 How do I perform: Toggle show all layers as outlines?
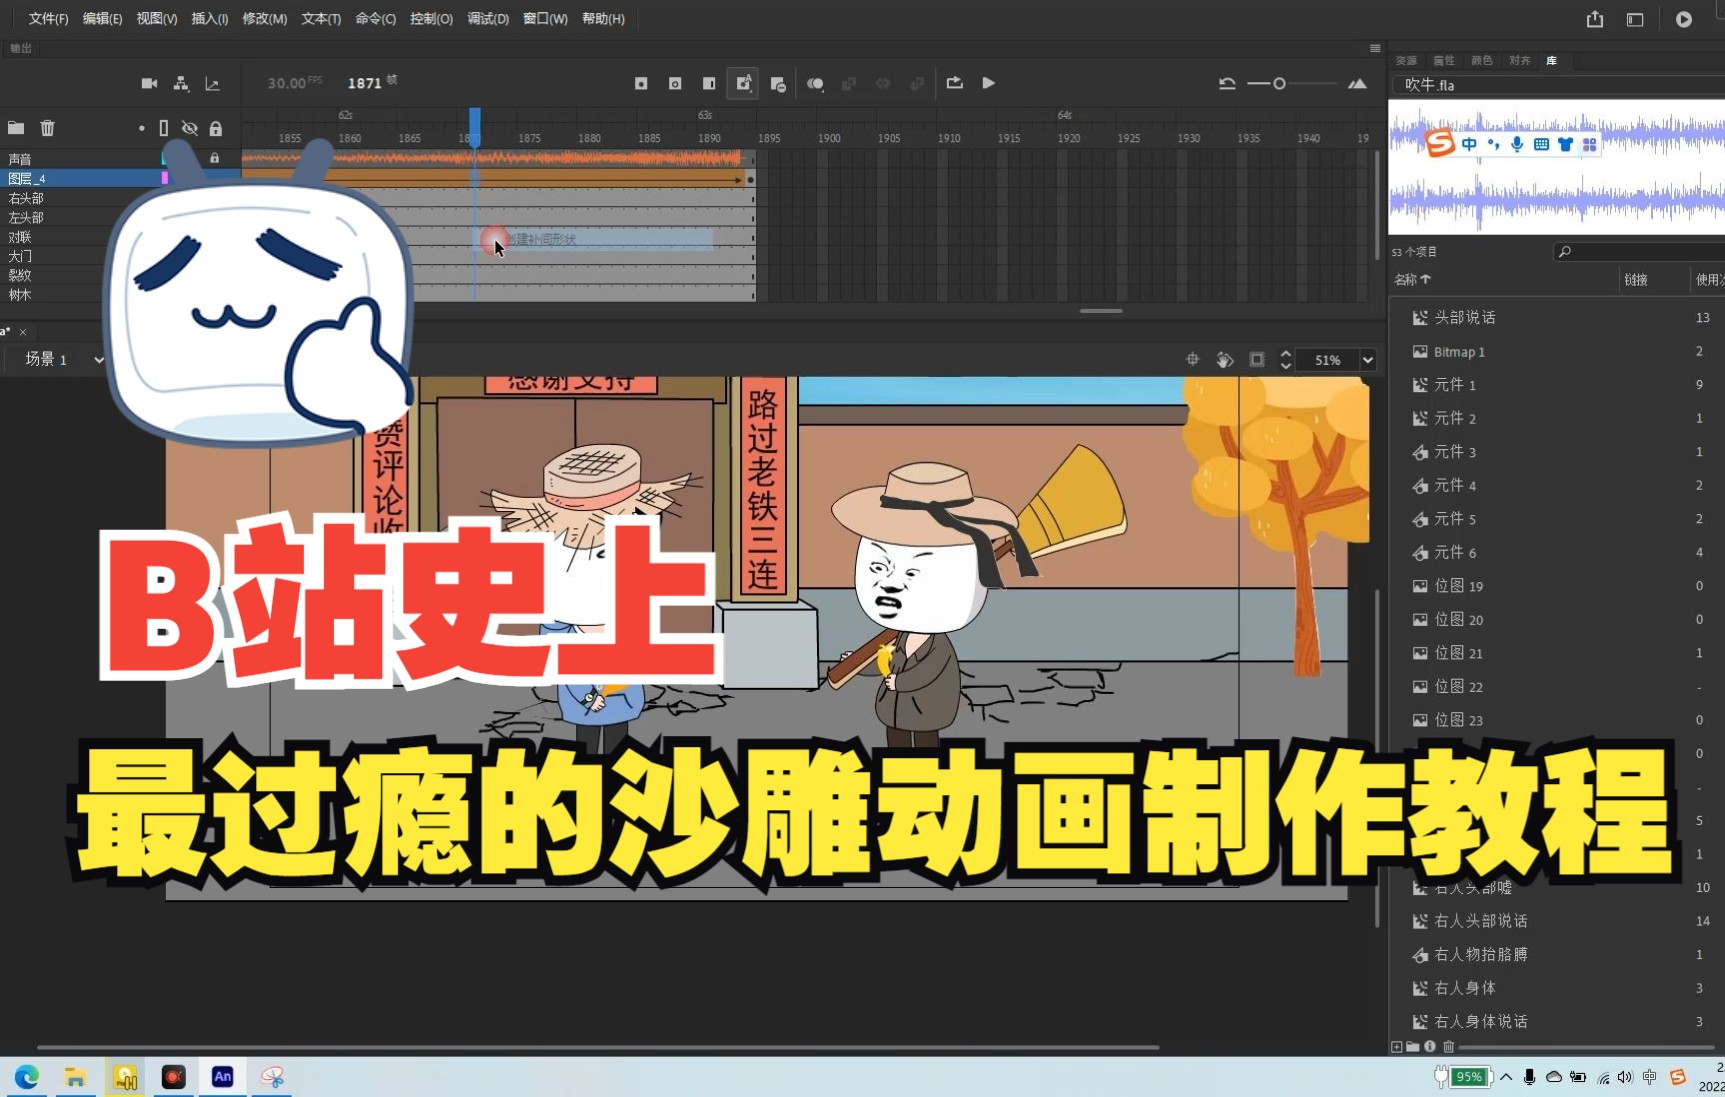click(164, 128)
